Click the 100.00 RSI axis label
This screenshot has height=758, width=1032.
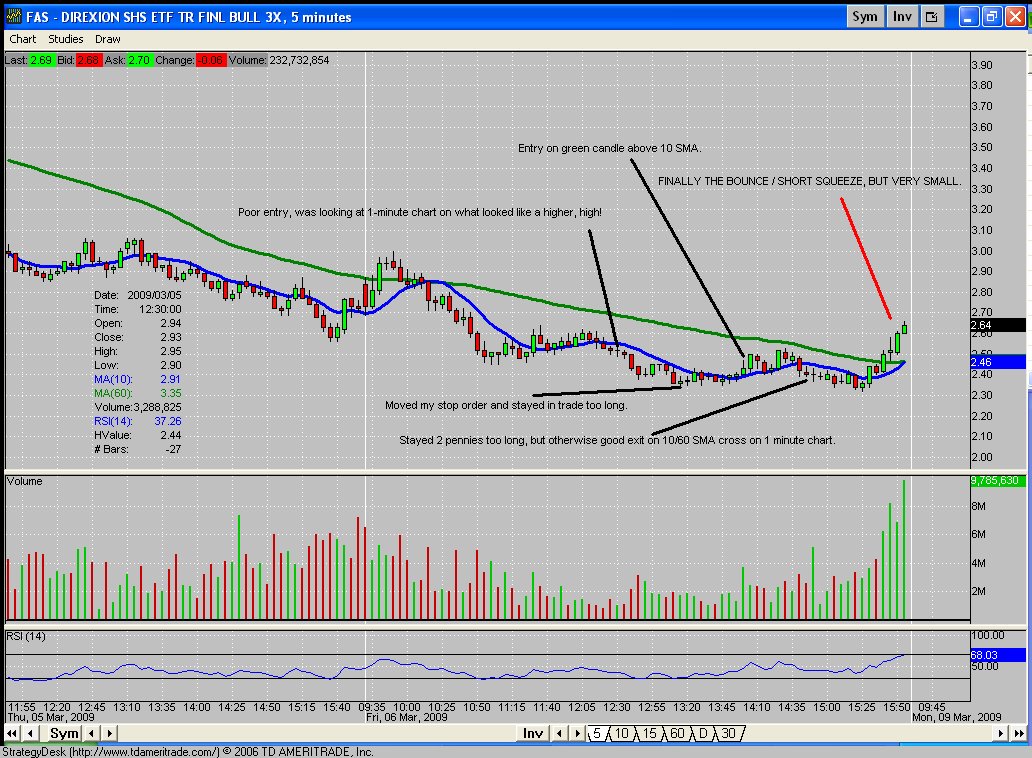tap(988, 635)
